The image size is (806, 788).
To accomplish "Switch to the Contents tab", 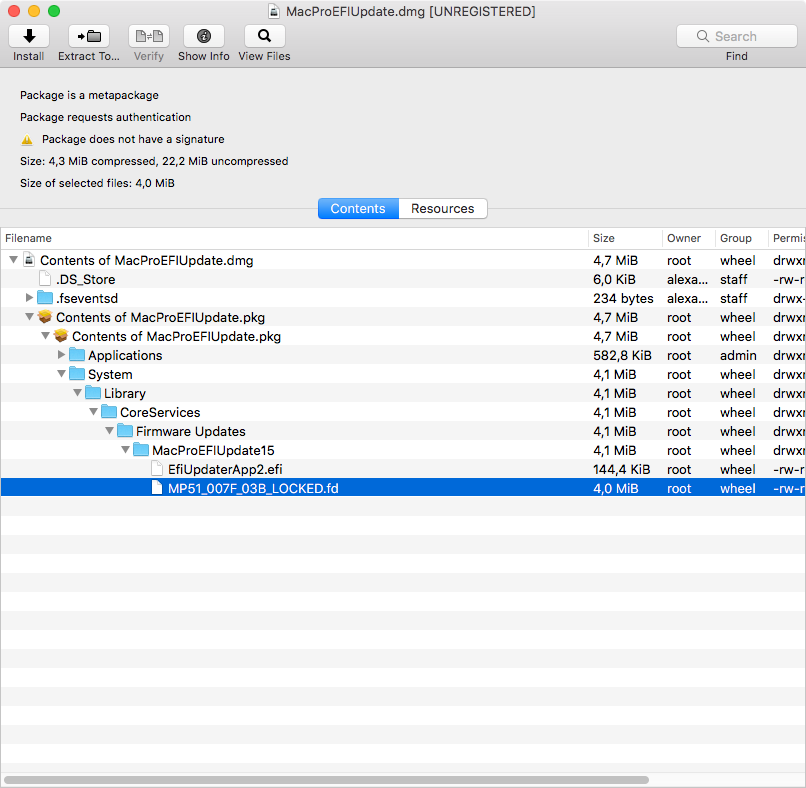I will tap(358, 209).
